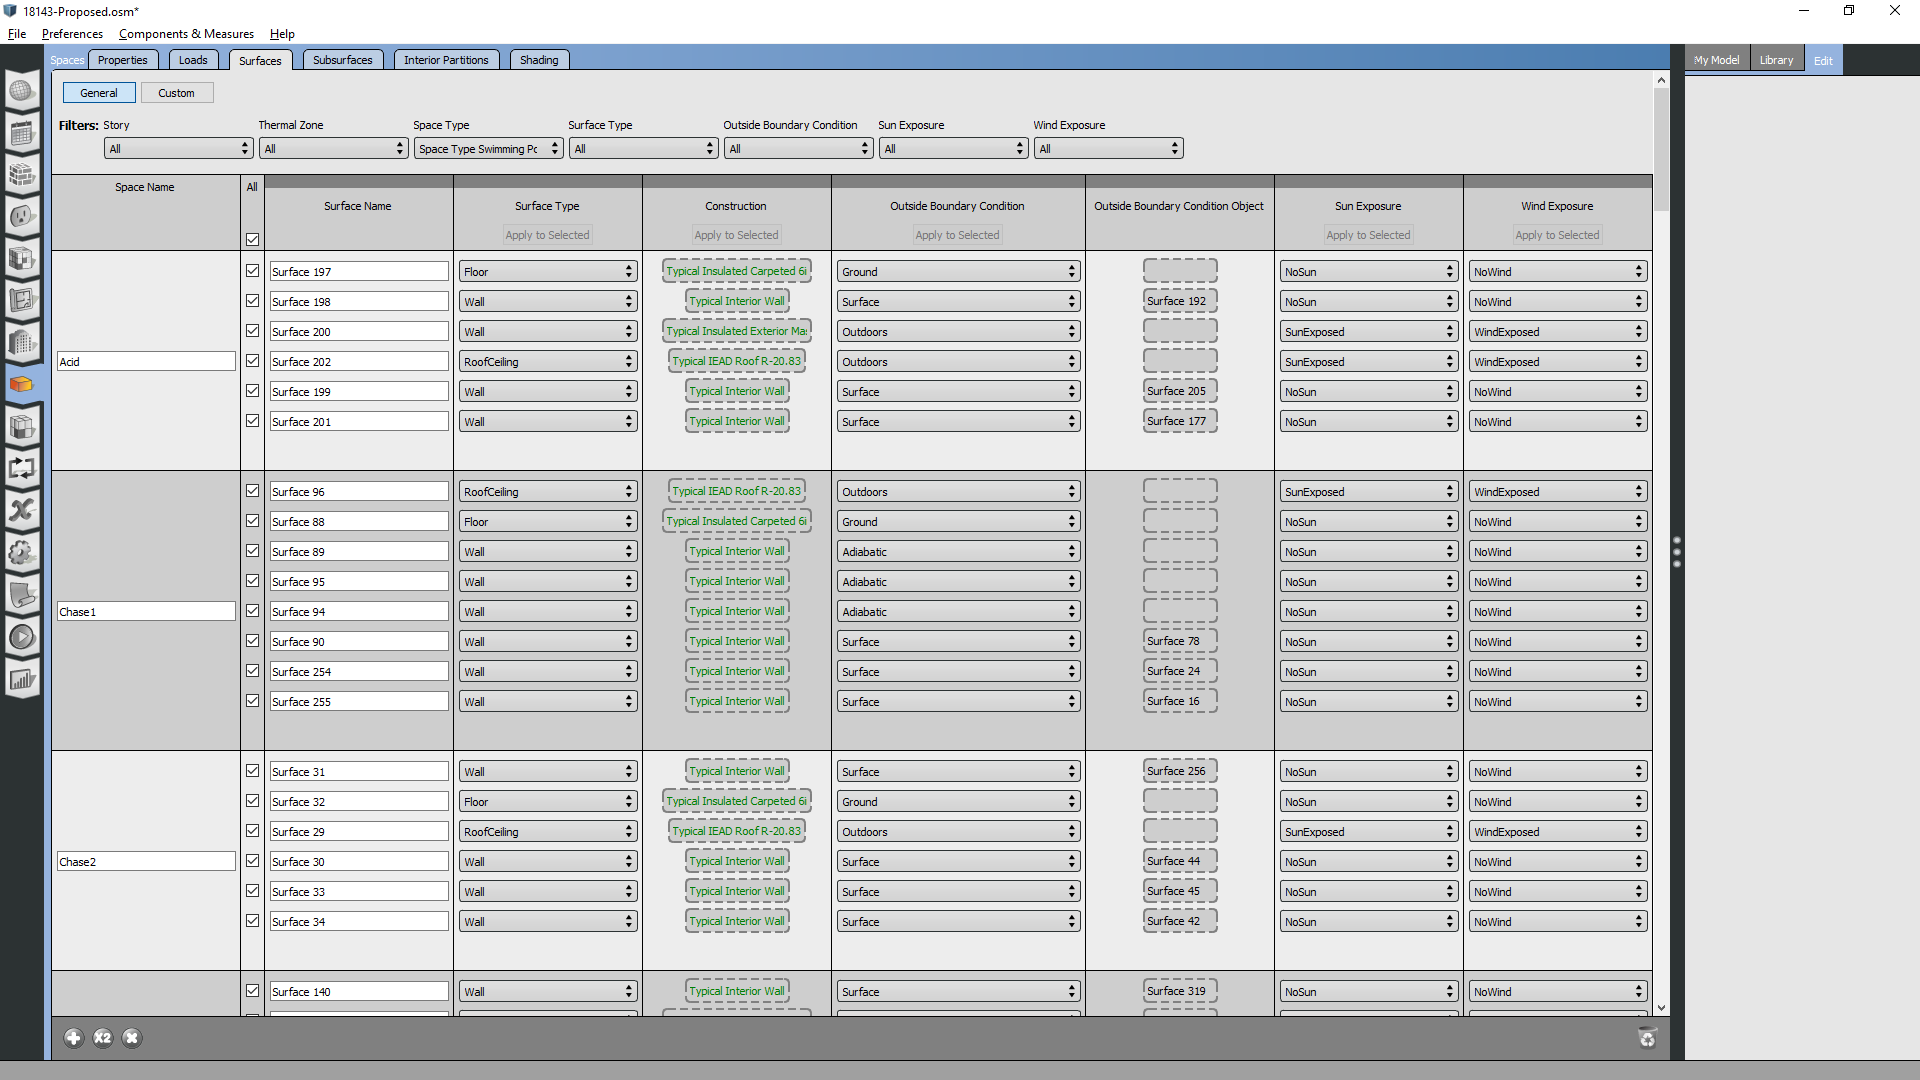This screenshot has height=1080, width=1920.
Task: Open the Sun Exposure dropdown for Surface 200
Action: pos(1368,332)
